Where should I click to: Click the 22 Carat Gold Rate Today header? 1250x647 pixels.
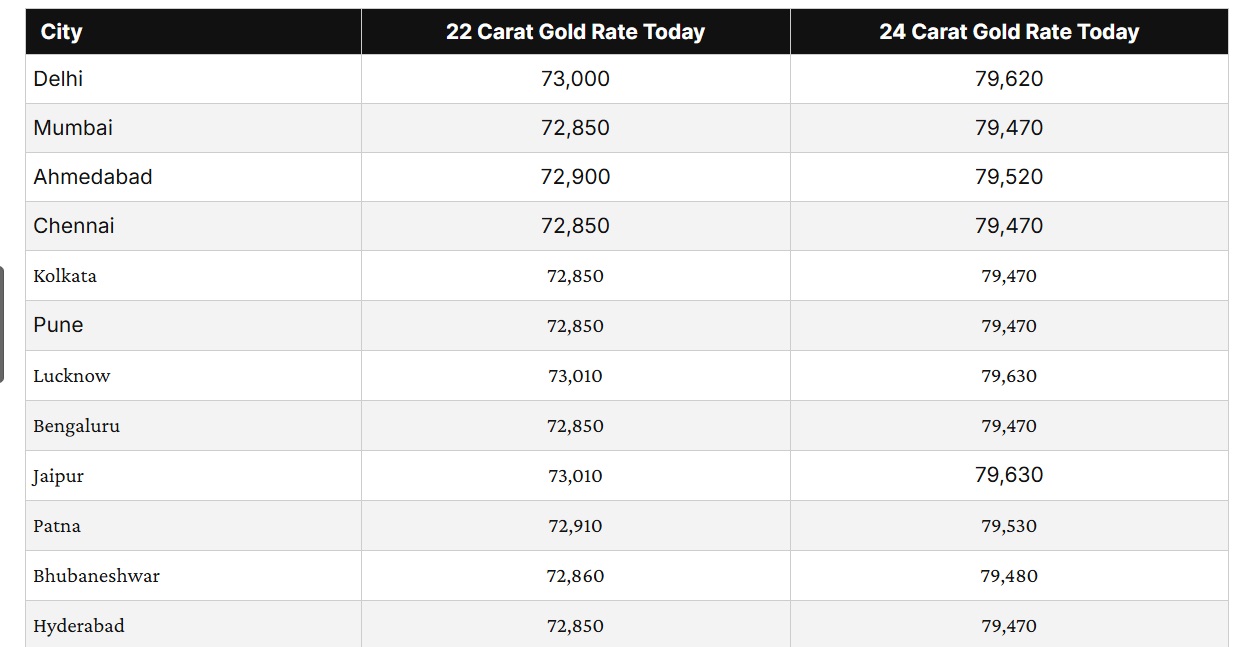pyautogui.click(x=575, y=32)
